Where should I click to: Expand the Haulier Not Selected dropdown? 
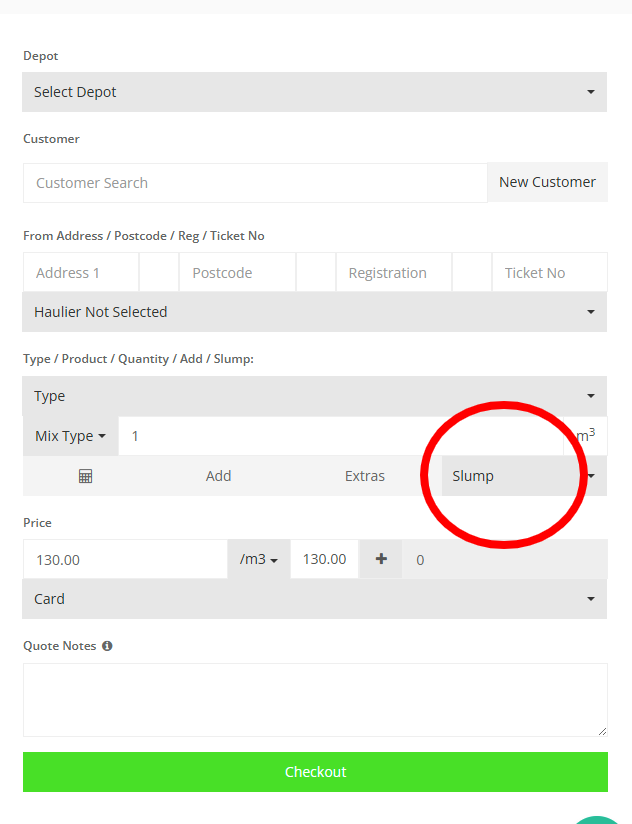click(x=314, y=312)
